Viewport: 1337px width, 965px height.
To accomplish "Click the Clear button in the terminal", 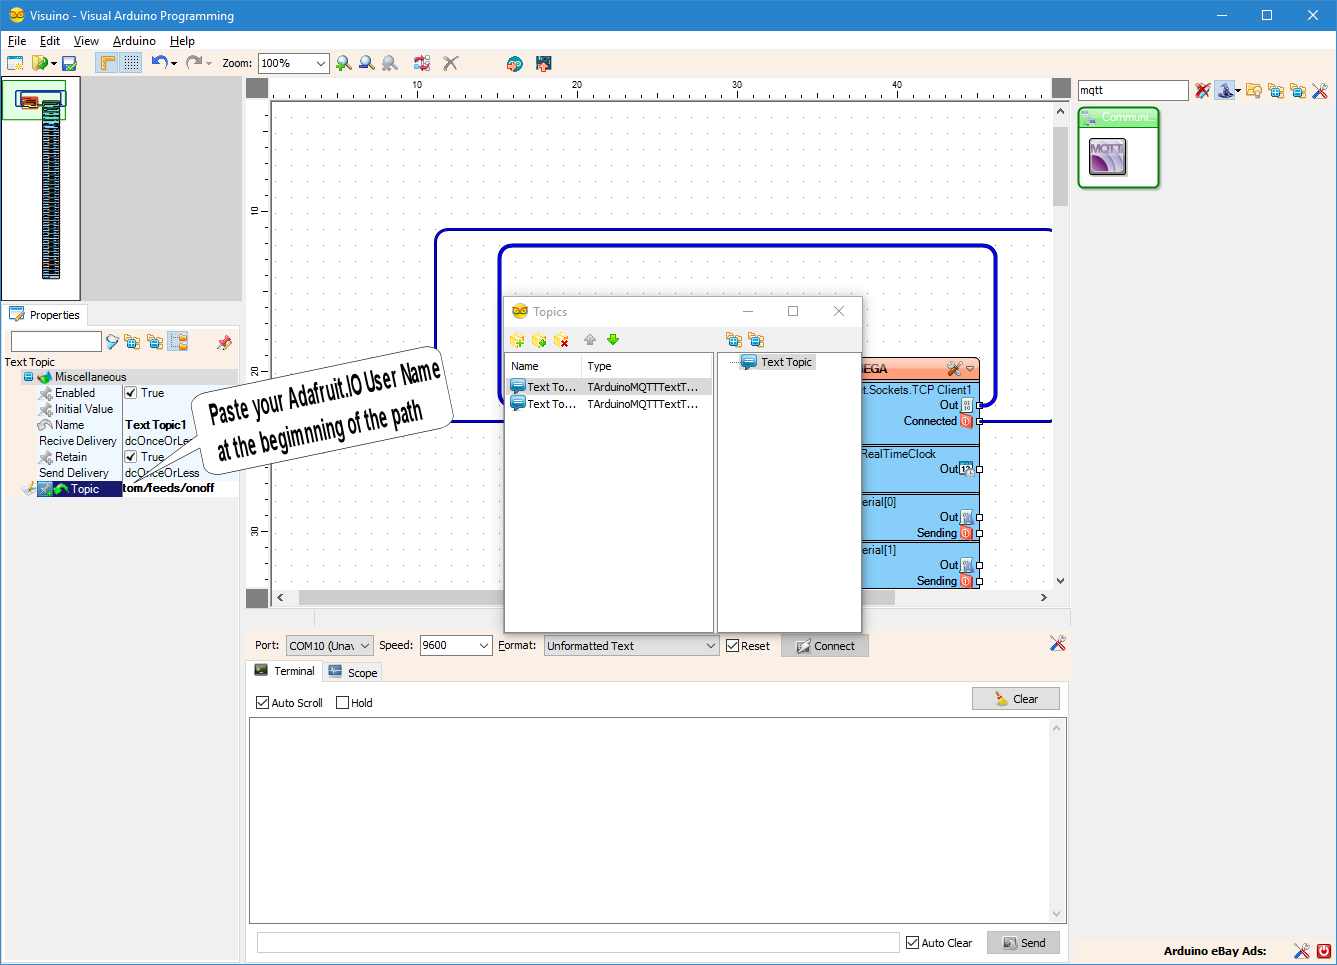I will pyautogui.click(x=1015, y=699).
